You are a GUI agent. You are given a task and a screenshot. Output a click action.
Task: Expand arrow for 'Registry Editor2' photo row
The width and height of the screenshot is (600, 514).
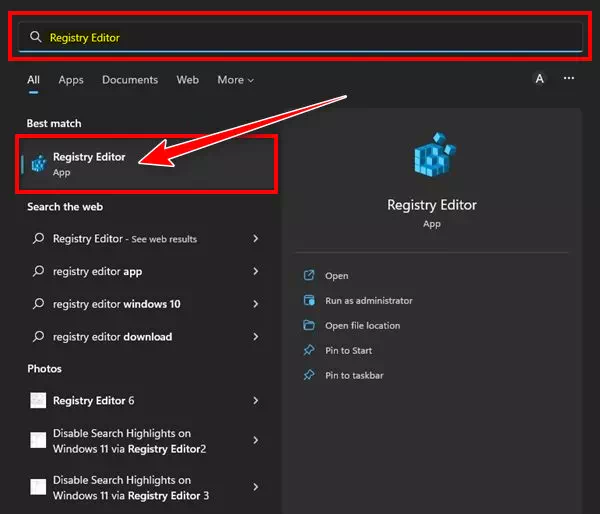point(256,440)
